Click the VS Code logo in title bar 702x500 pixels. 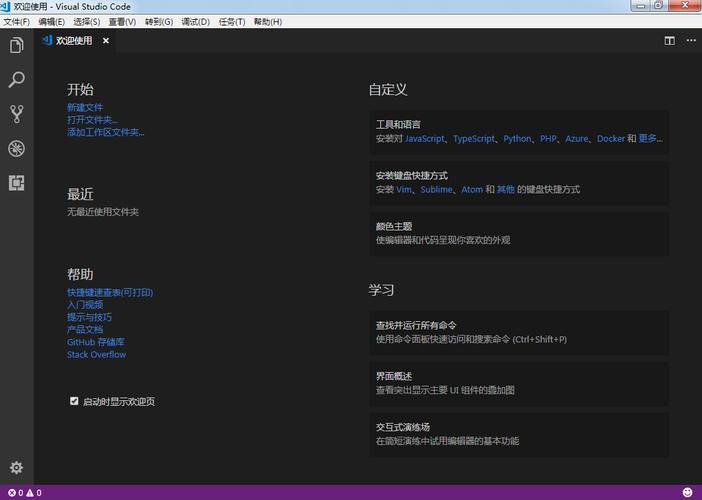pos(5,6)
